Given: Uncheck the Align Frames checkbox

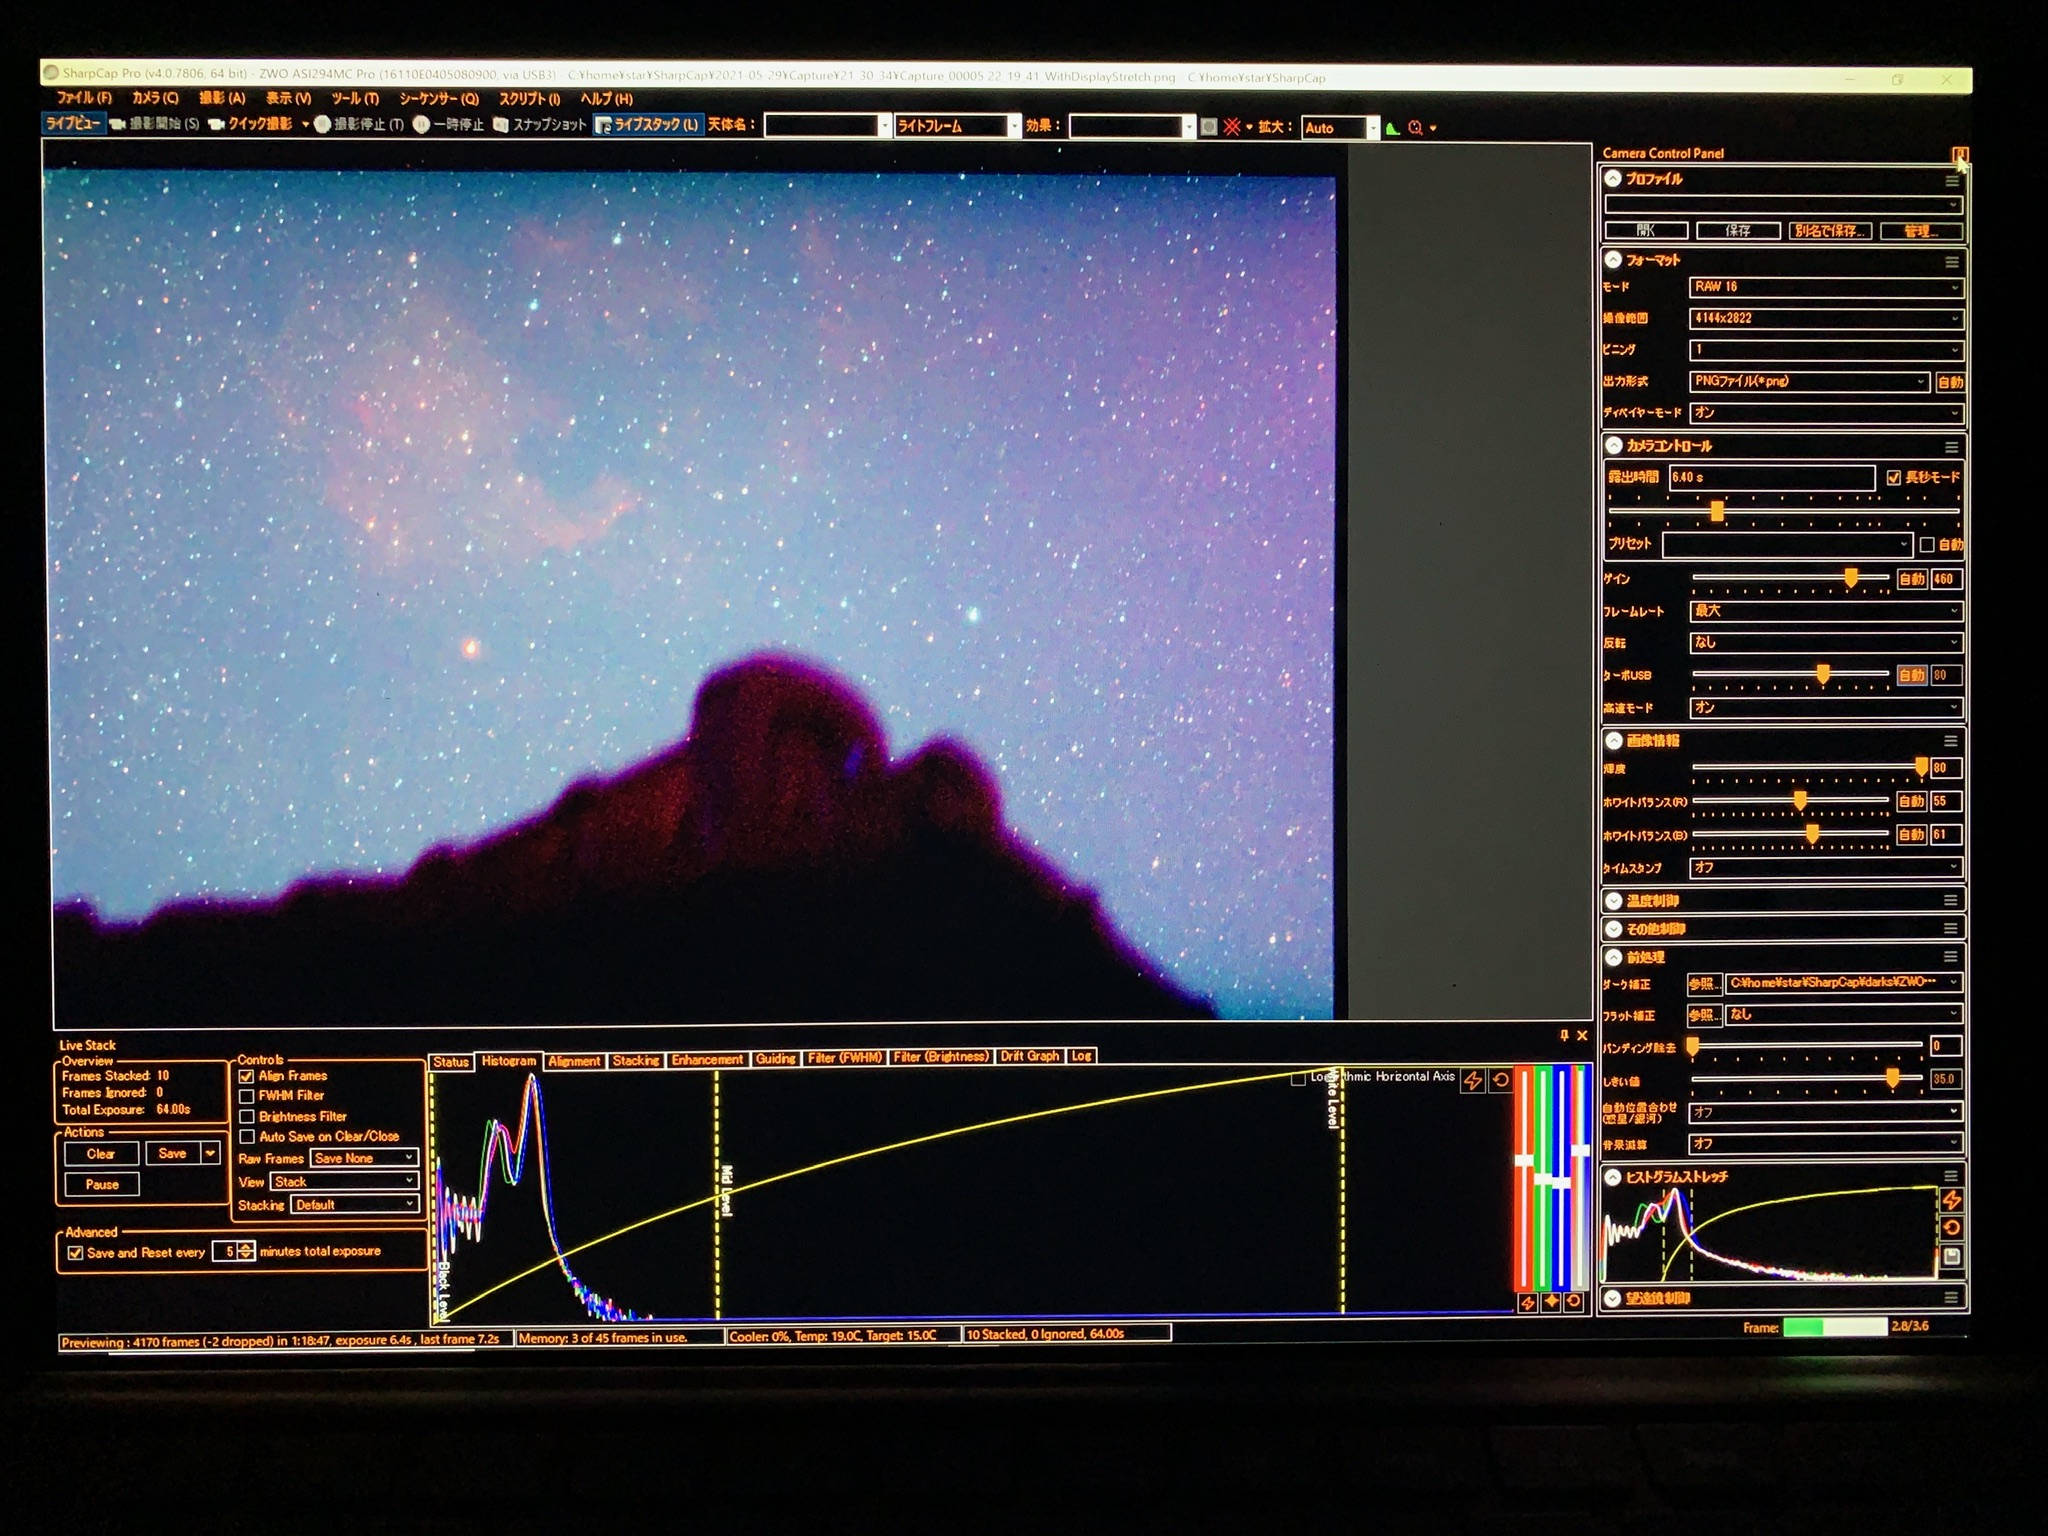Looking at the screenshot, I should [246, 1077].
